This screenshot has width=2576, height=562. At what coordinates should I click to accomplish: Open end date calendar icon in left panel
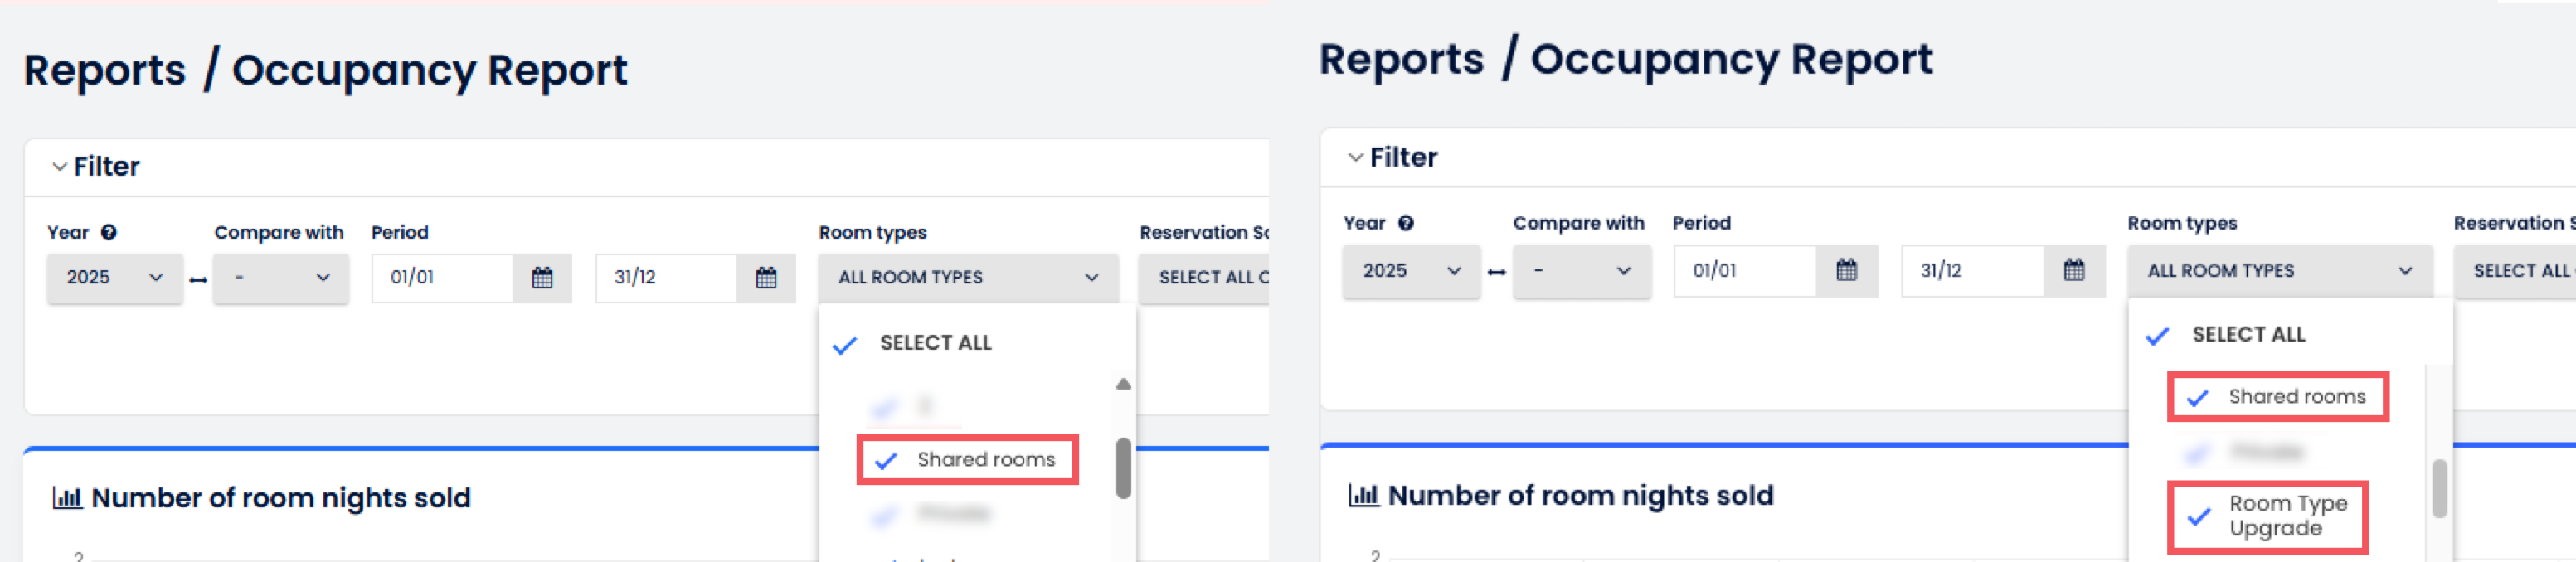[766, 278]
